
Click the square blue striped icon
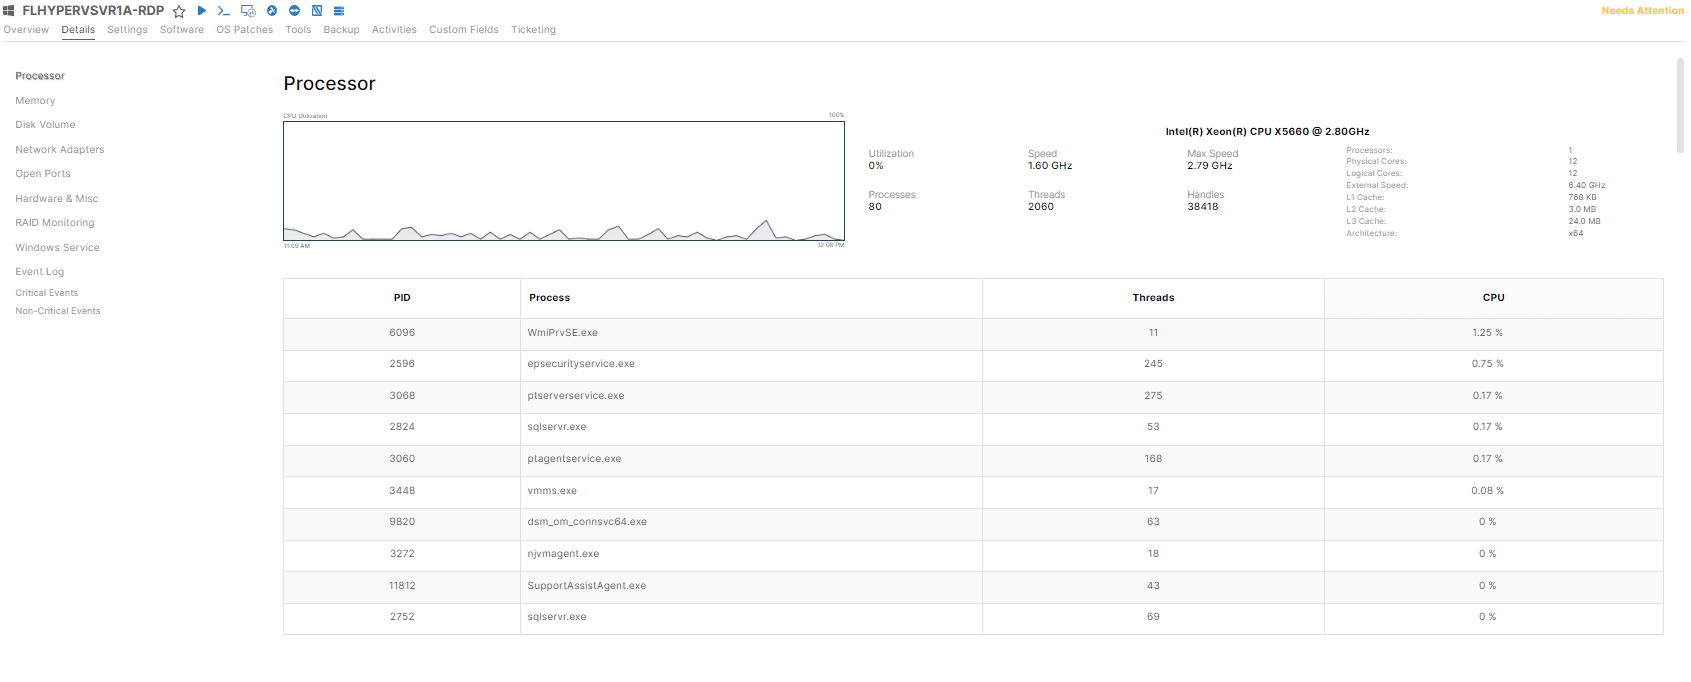[x=317, y=11]
